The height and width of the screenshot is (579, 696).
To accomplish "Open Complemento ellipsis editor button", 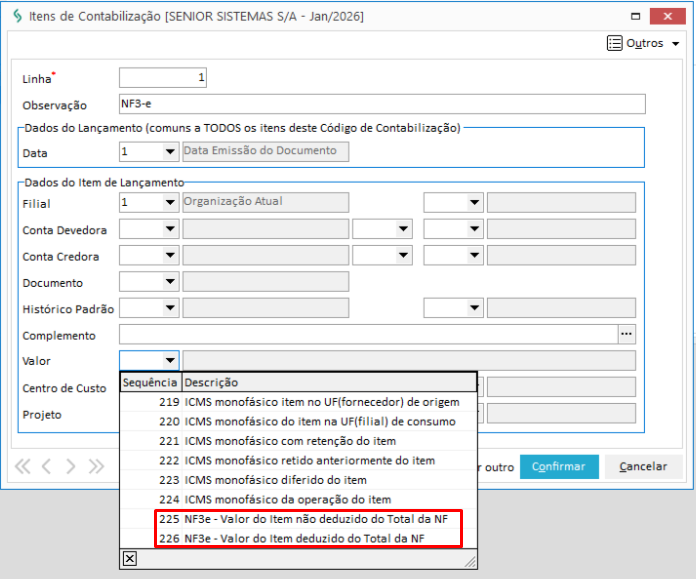I will tap(626, 334).
